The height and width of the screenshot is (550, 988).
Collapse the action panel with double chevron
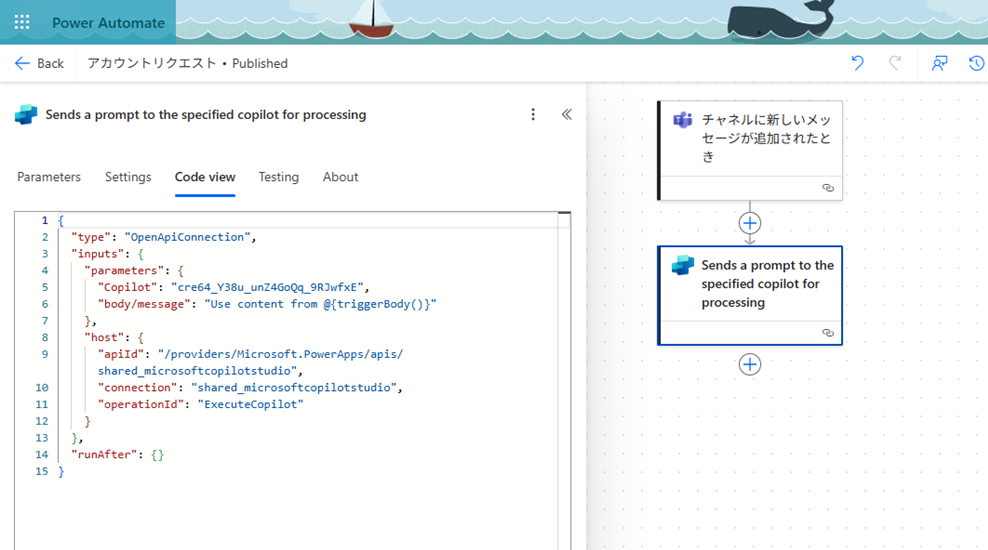[566, 114]
